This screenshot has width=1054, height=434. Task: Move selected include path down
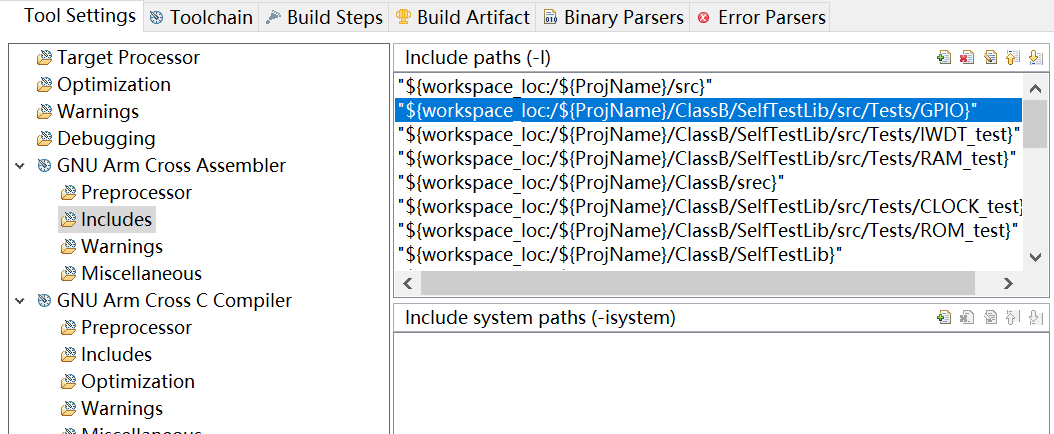tap(1036, 58)
